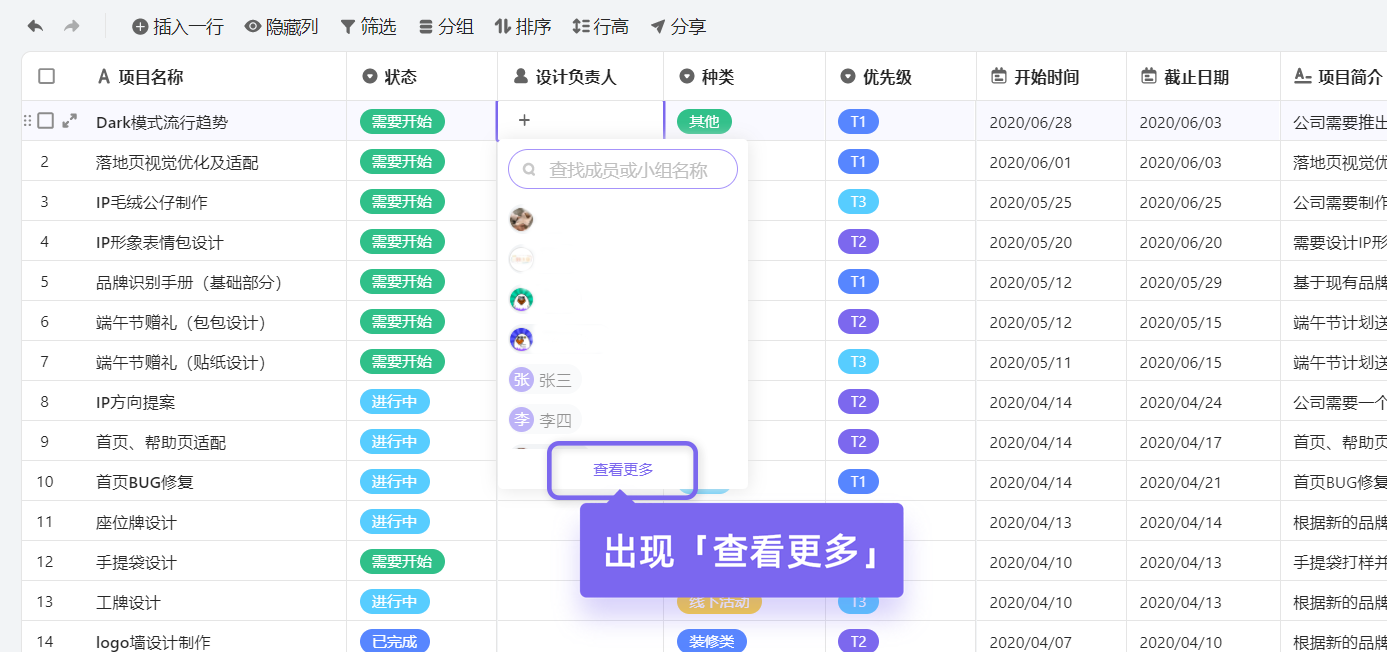This screenshot has width=1387, height=652.
Task: Open the 分组 grouping tool
Action: 446,27
